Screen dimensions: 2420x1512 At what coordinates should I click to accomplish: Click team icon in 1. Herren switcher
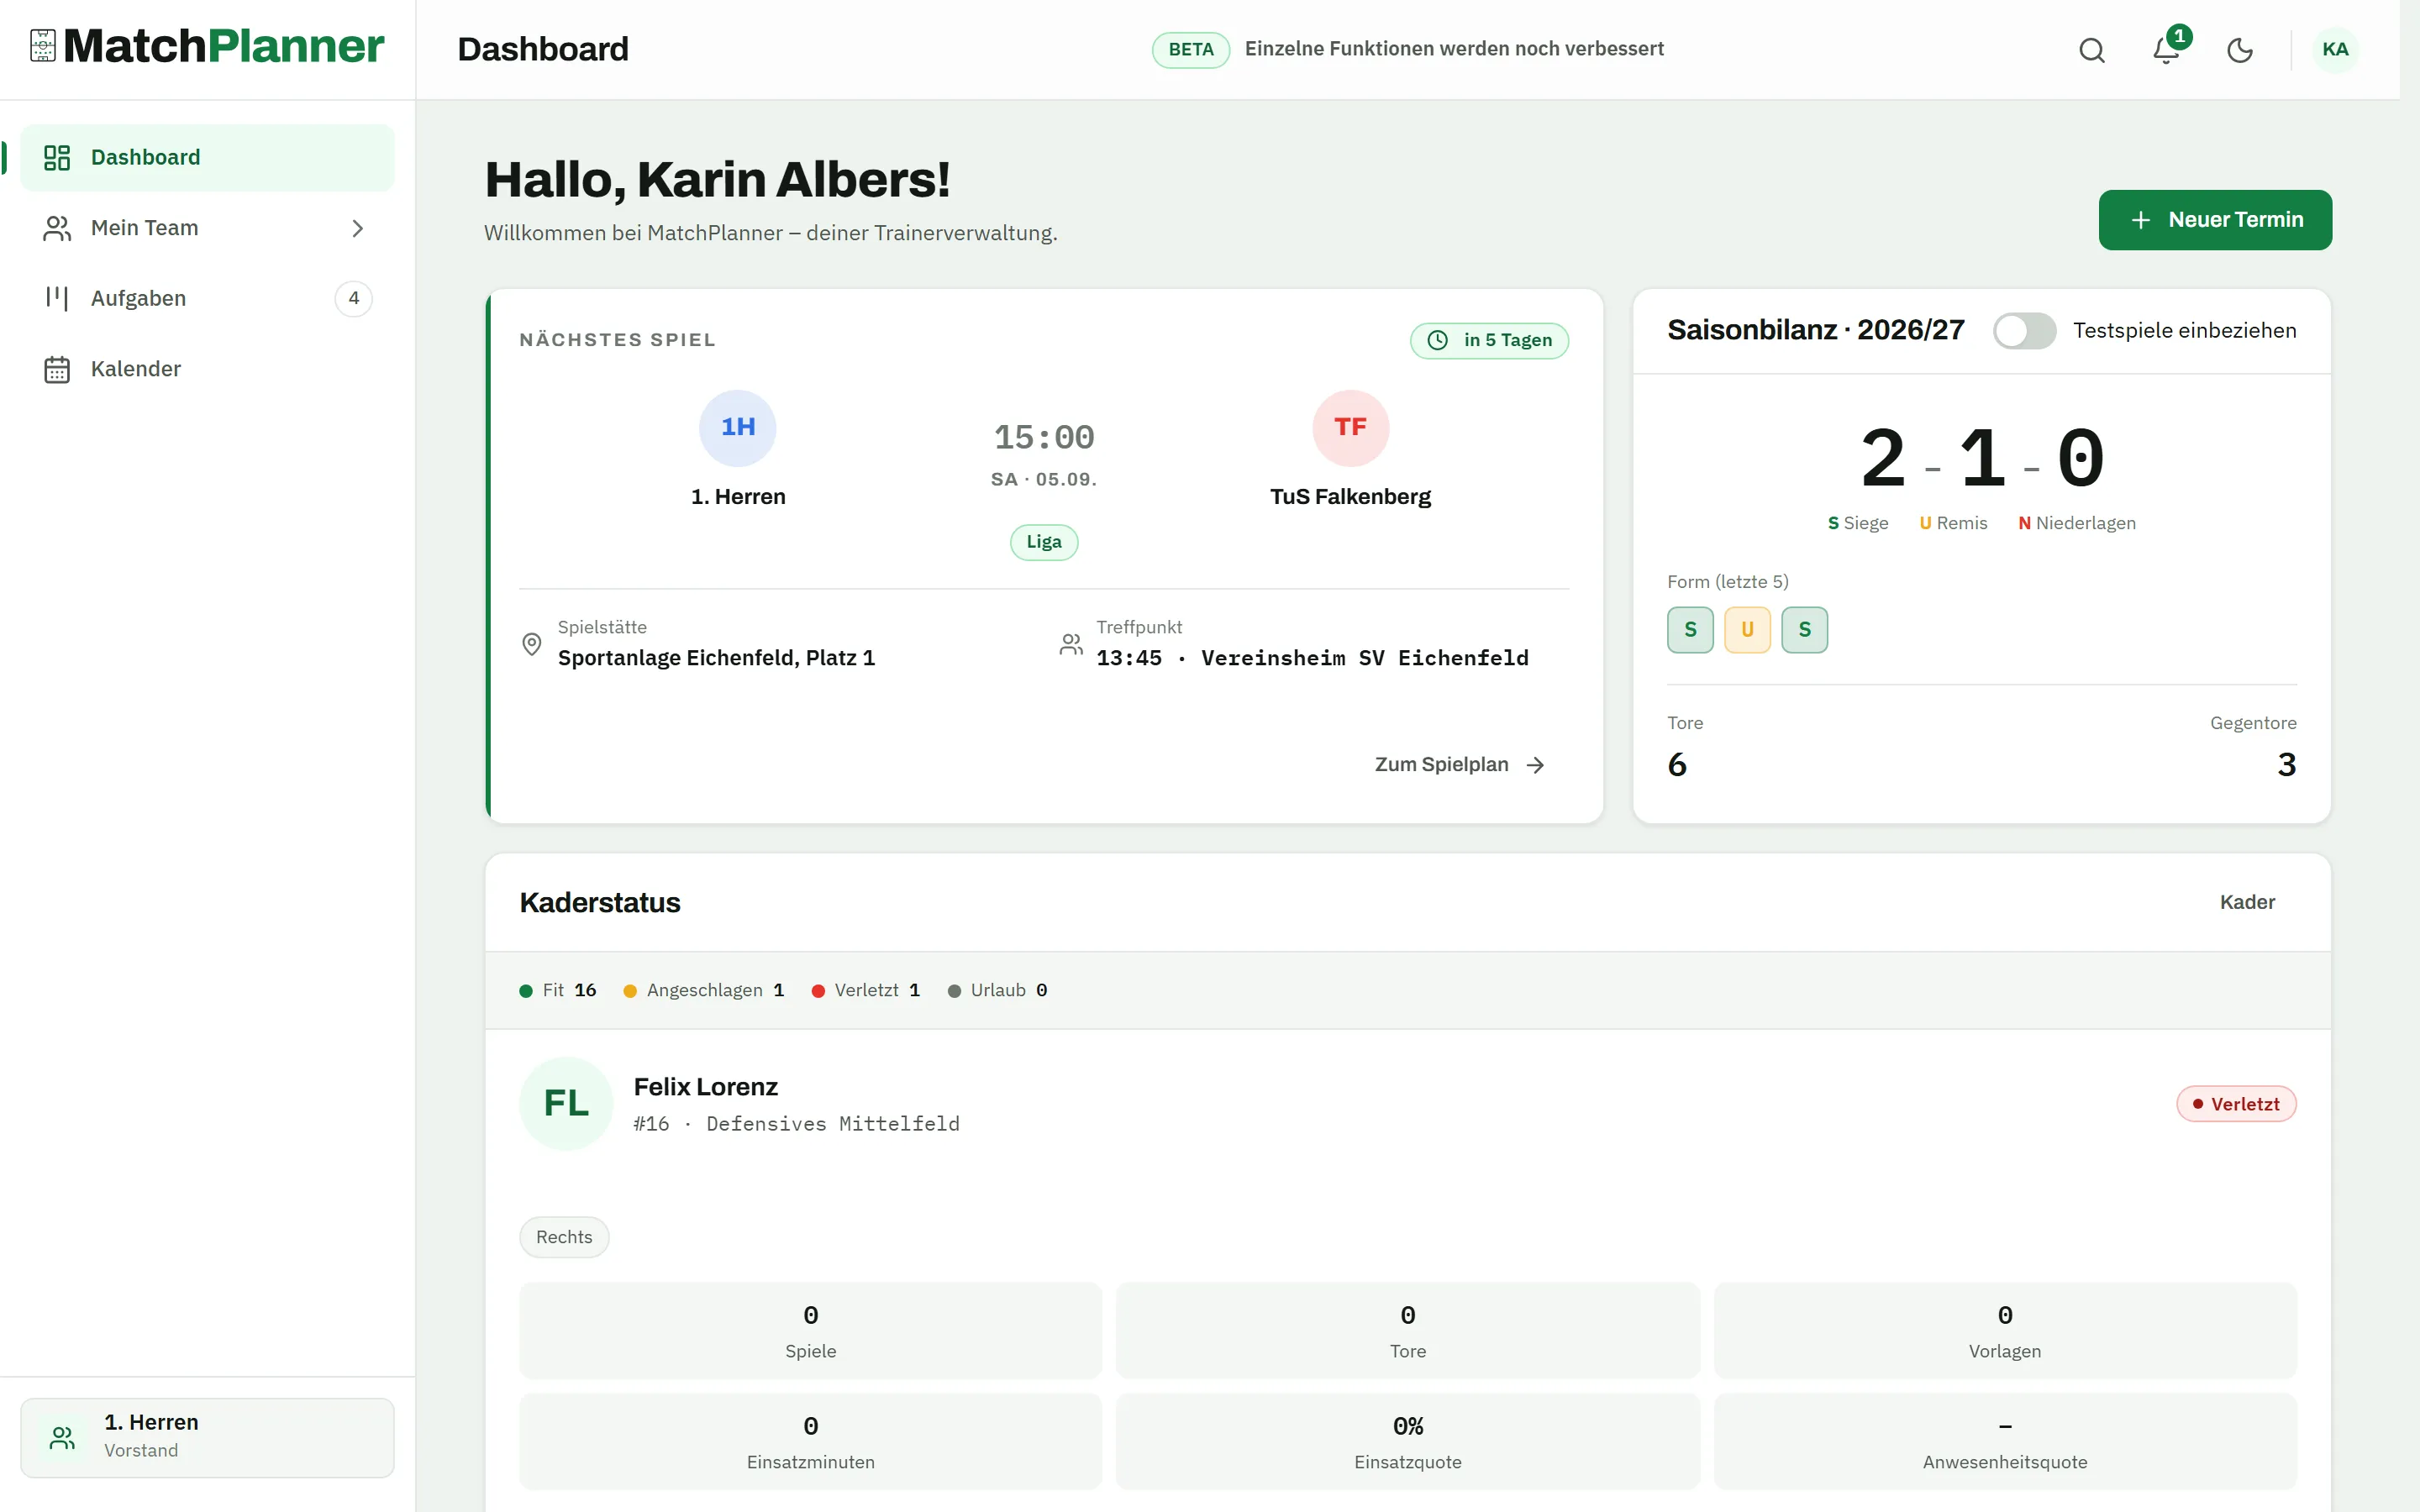click(x=62, y=1437)
